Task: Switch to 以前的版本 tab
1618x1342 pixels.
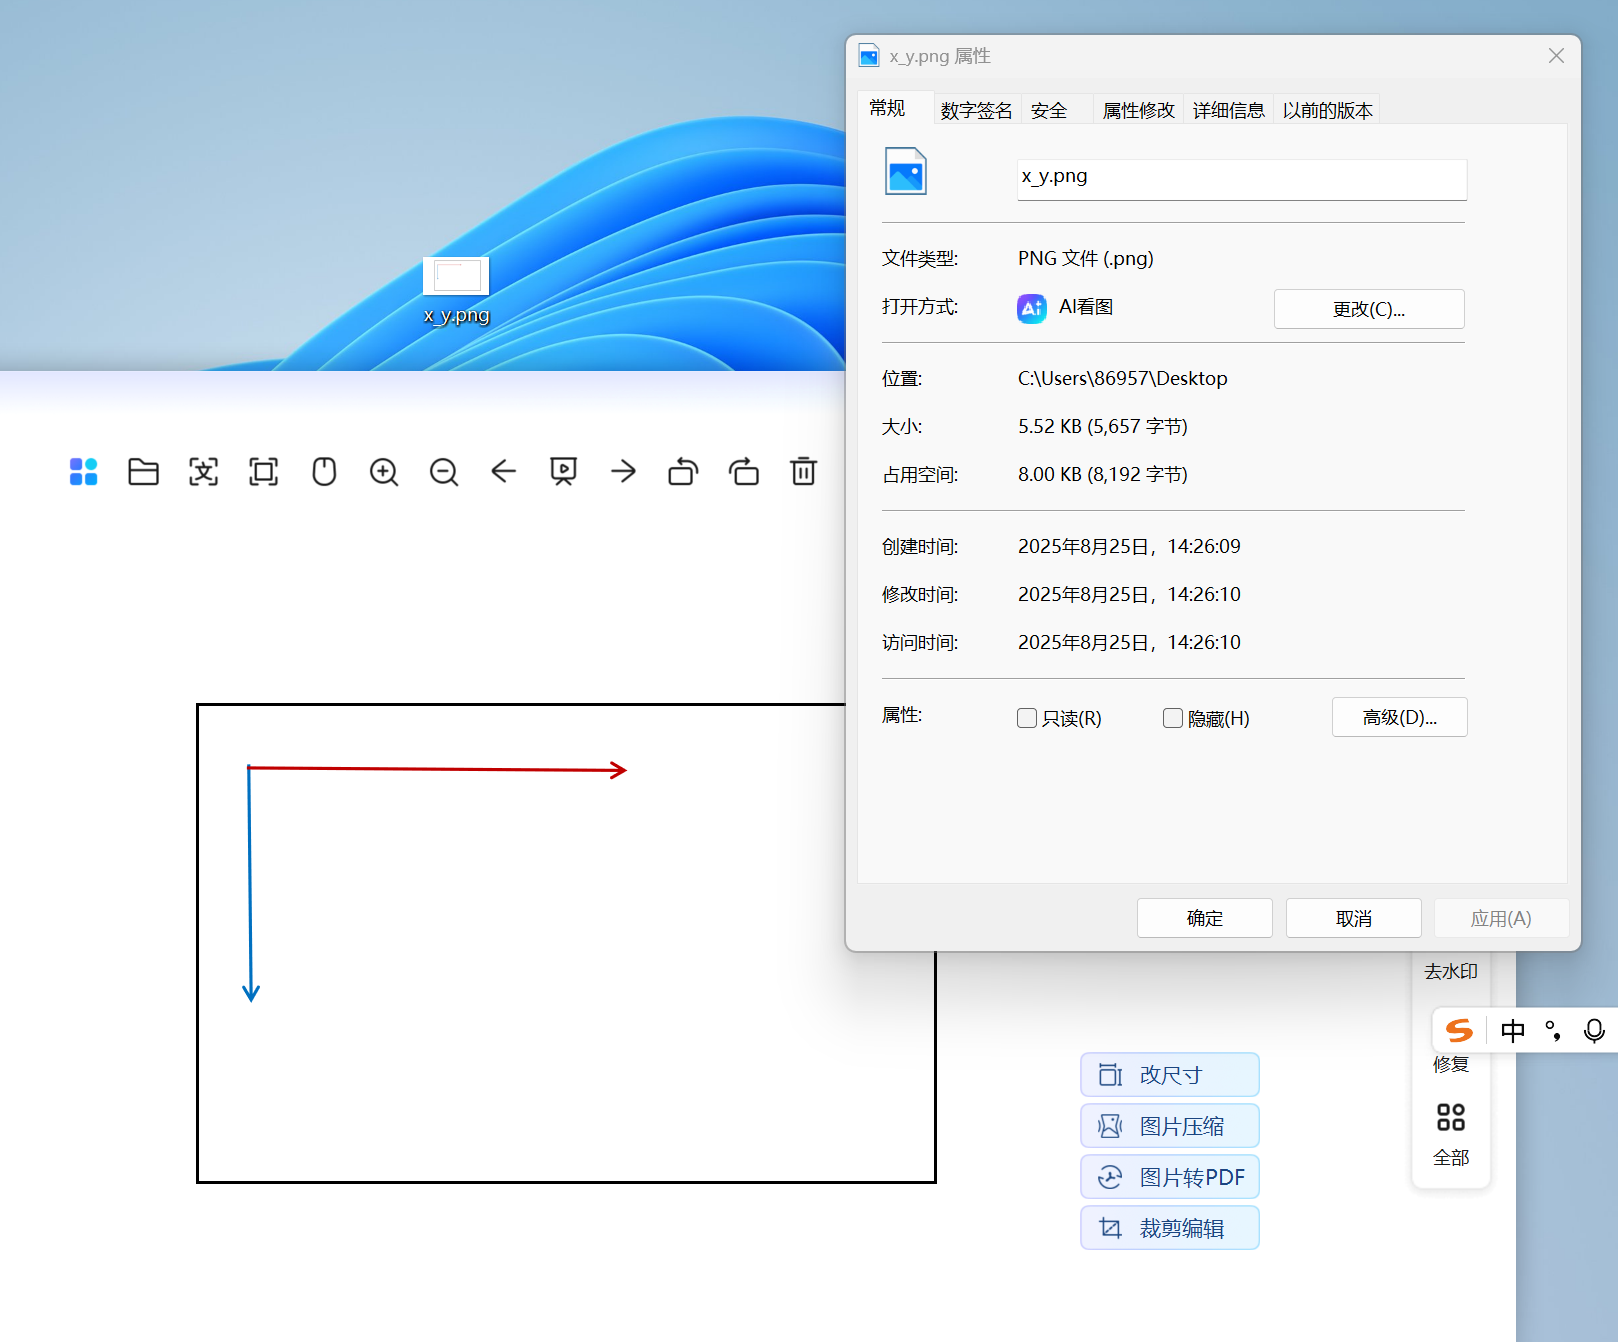Action: coord(1327,110)
